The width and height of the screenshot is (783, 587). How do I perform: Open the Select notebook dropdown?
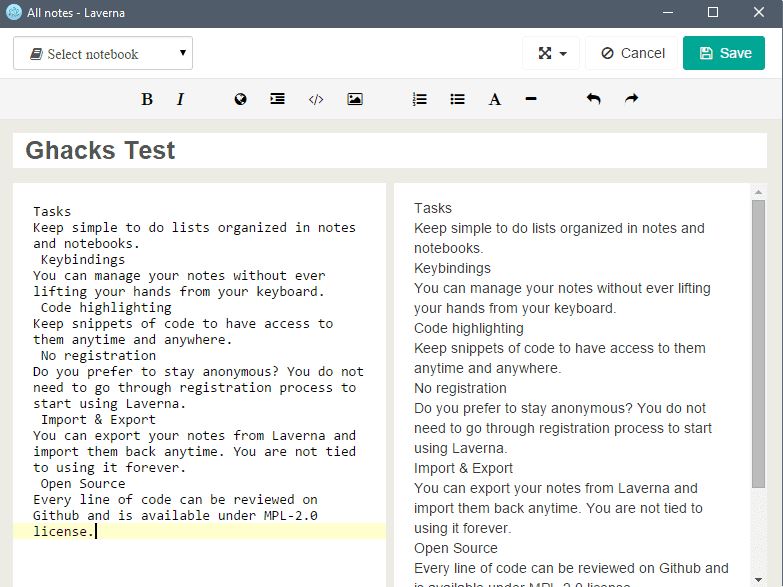point(103,53)
